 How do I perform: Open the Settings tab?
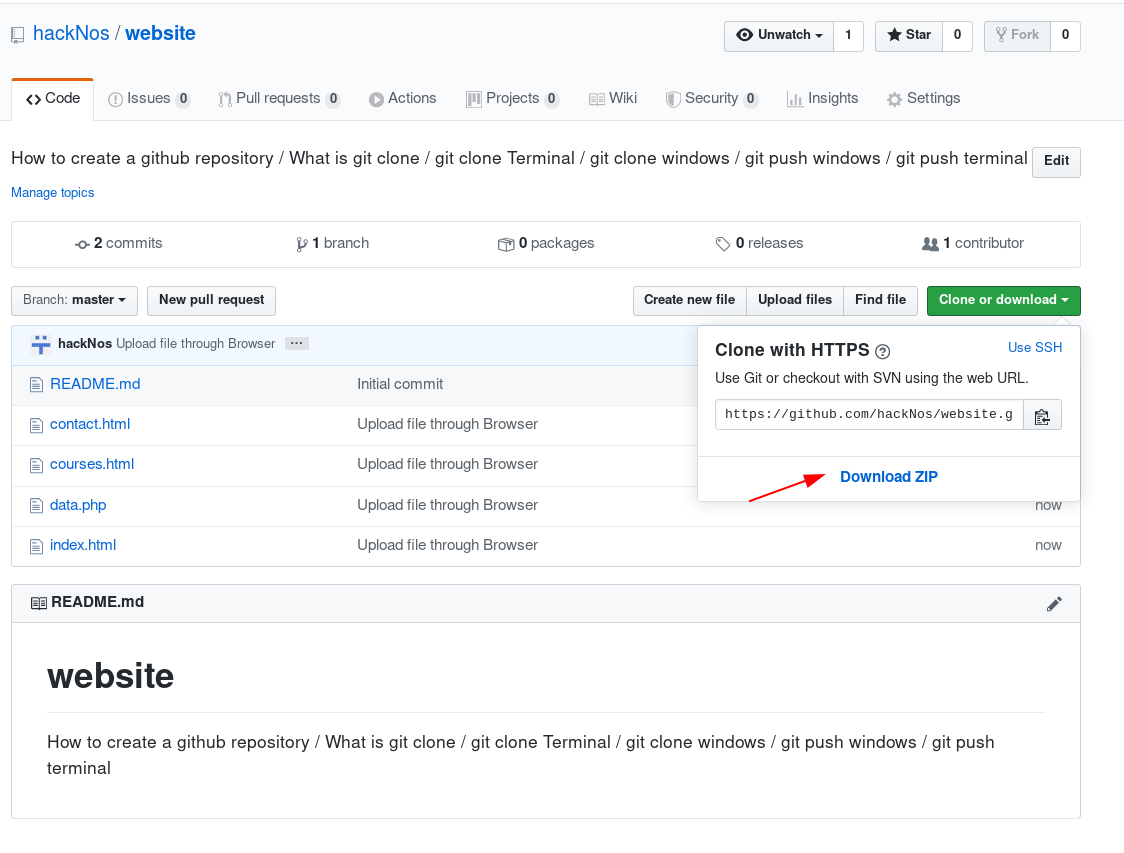pos(923,98)
